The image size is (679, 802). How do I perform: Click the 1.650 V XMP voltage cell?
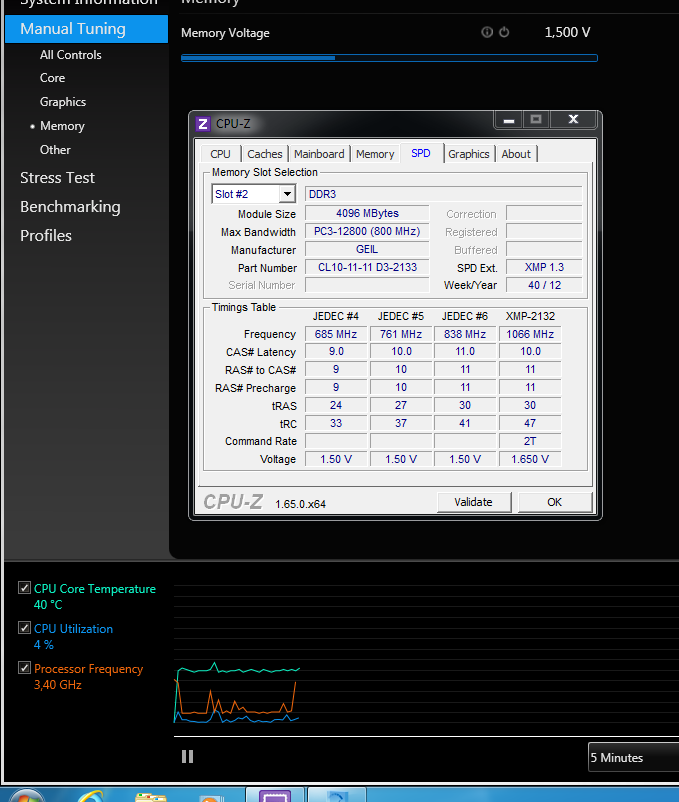pos(530,459)
